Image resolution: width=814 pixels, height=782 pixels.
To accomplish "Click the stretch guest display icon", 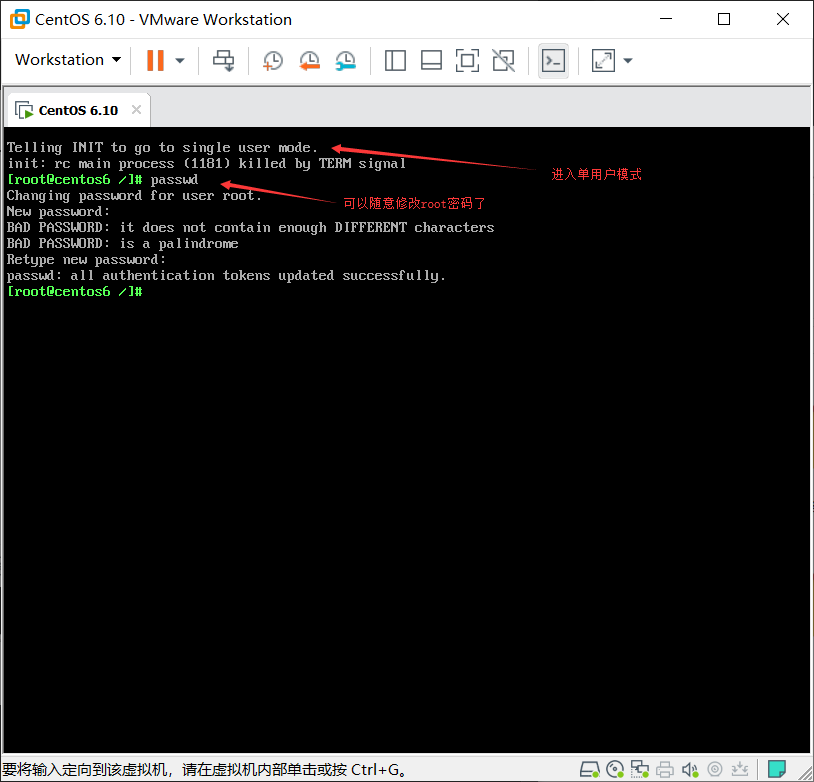I will pyautogui.click(x=603, y=61).
